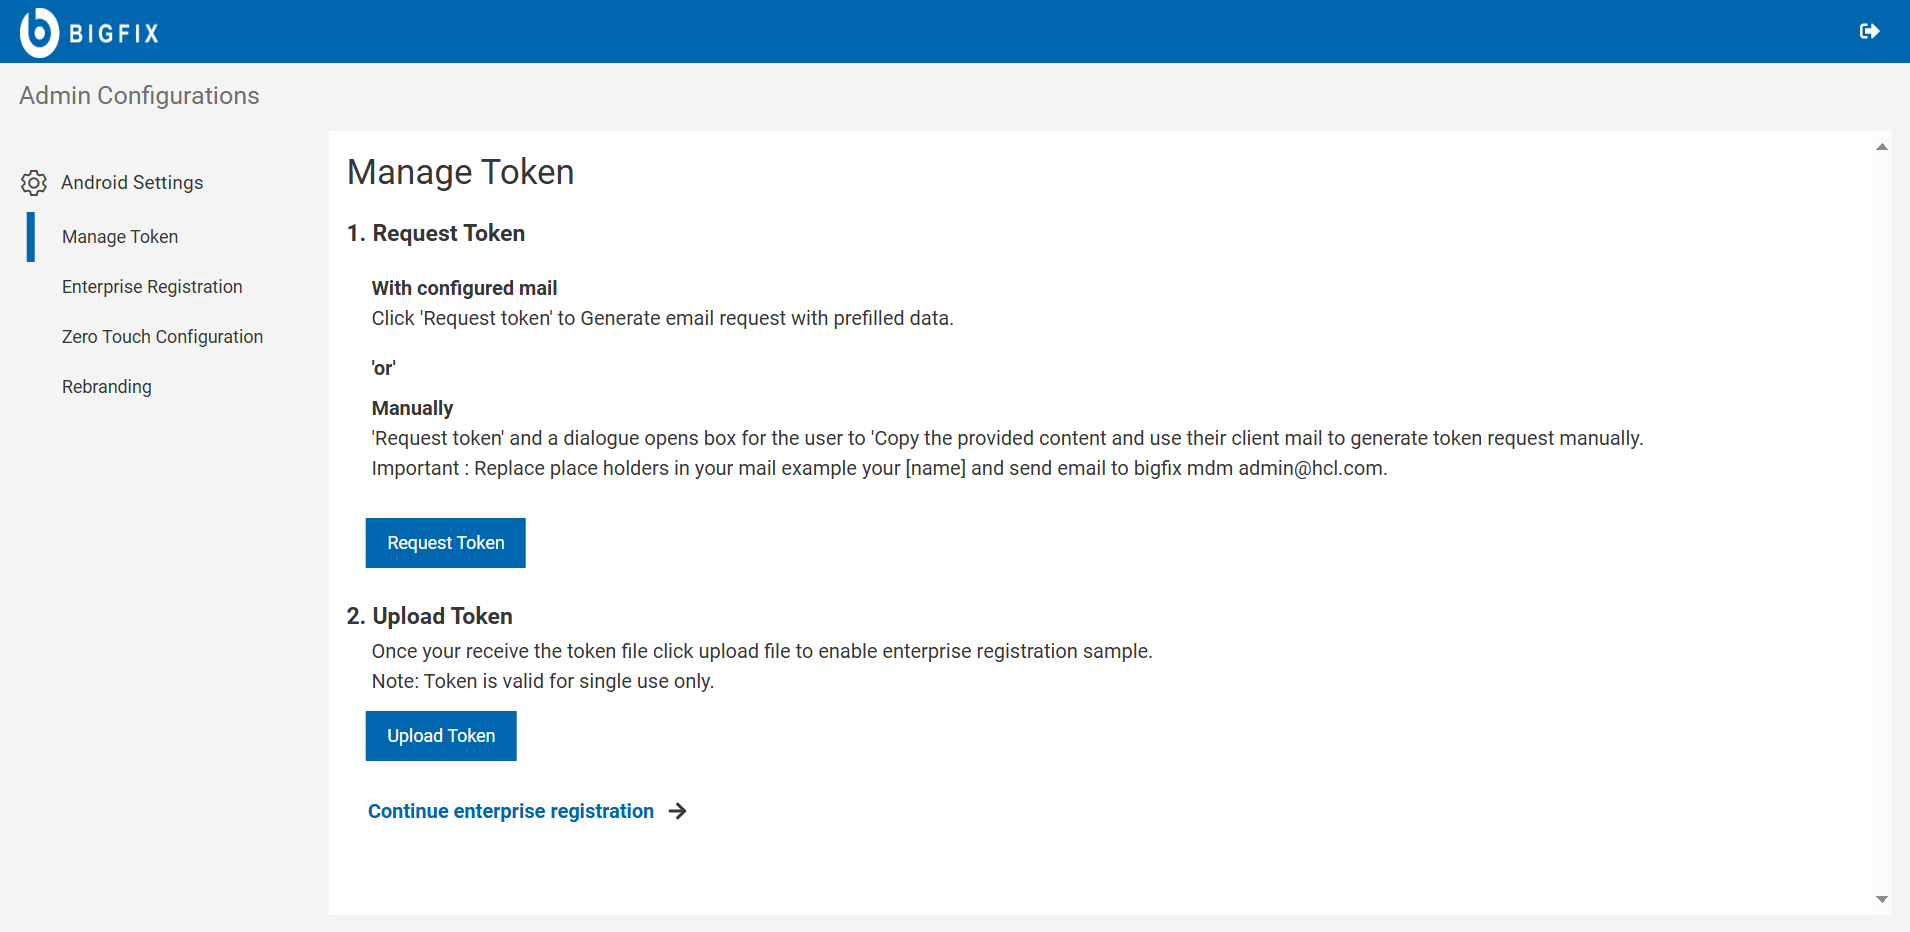Open Continue enterprise registration link

coord(510,811)
